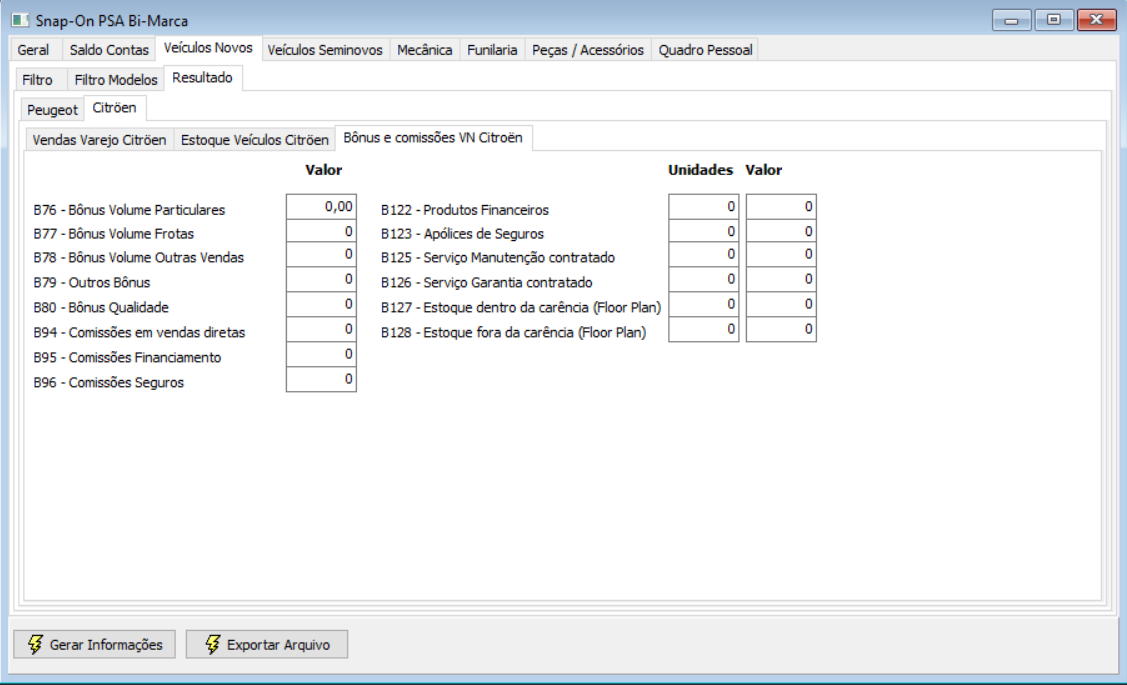Click B125 Serviço Manutenção Valor field
Image resolution: width=1127 pixels, height=685 pixels.
click(x=781, y=254)
